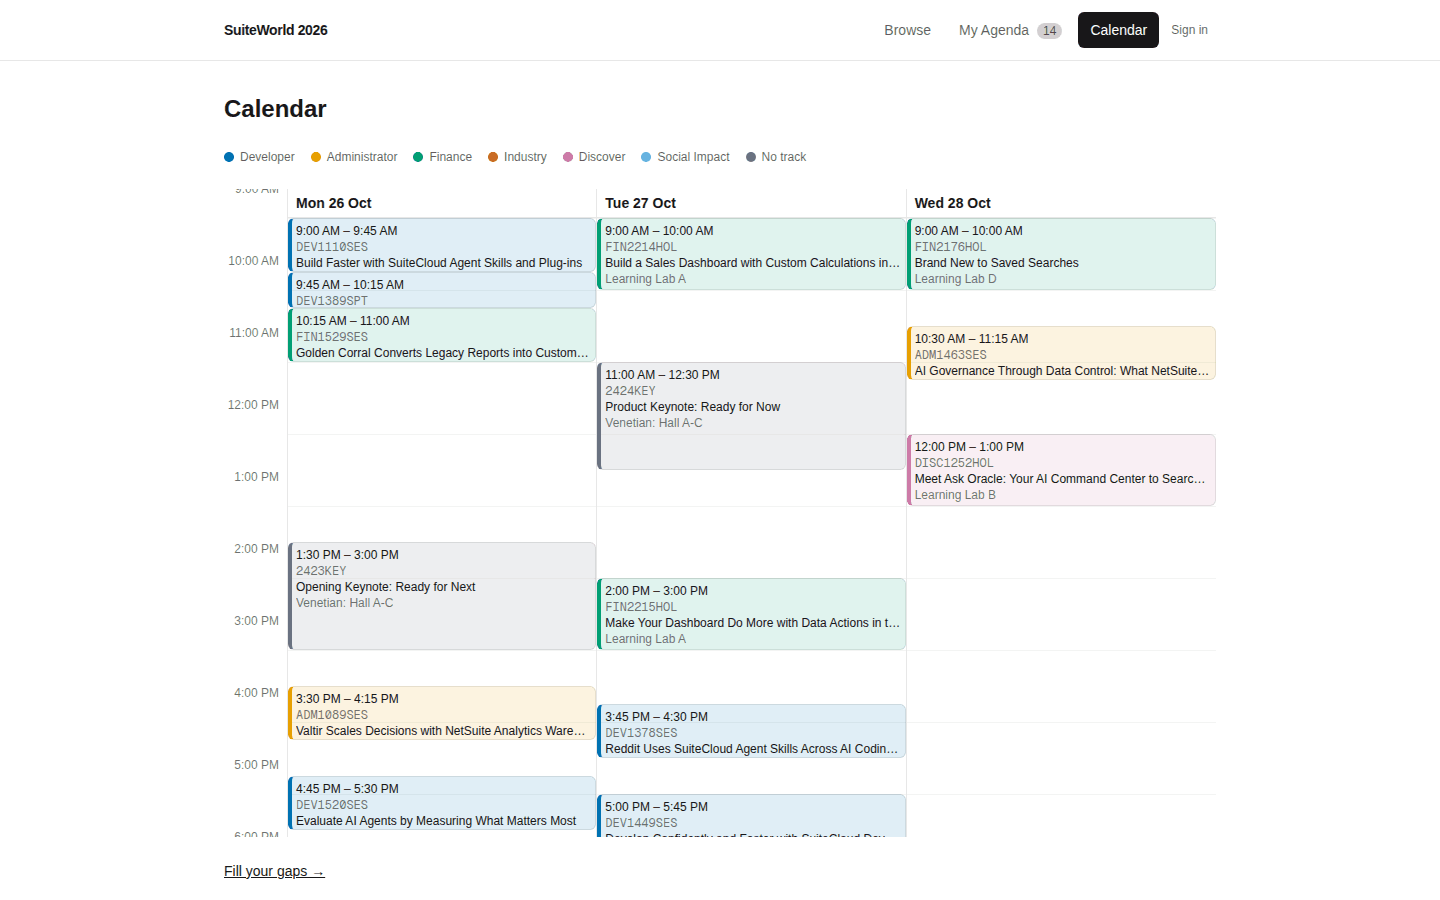Open Reddit Uses SuiteCloud Agent Skills session
This screenshot has width=1440, height=900.
(751, 731)
